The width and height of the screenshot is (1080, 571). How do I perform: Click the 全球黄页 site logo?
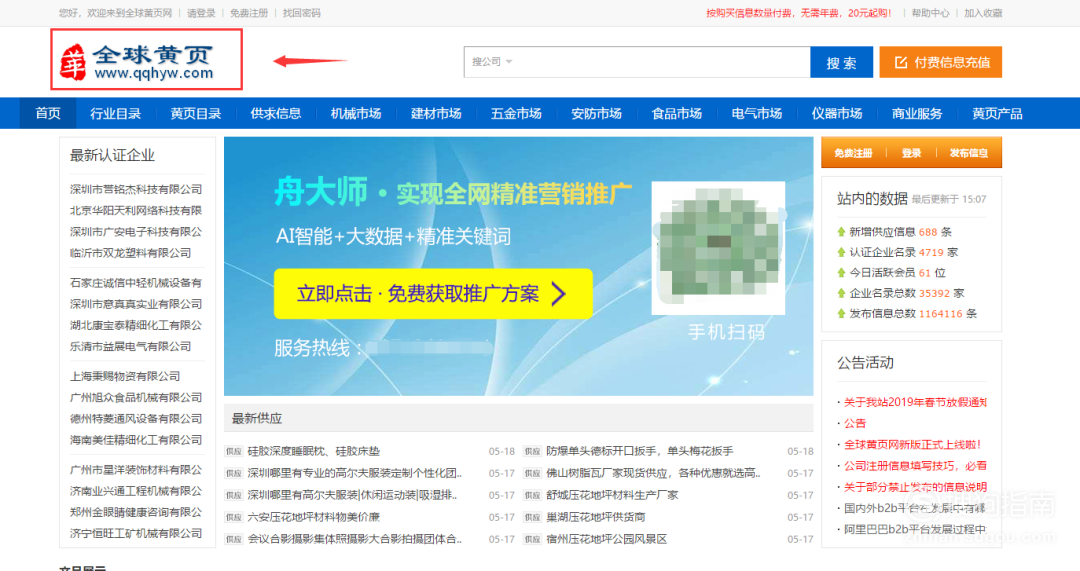click(x=147, y=60)
